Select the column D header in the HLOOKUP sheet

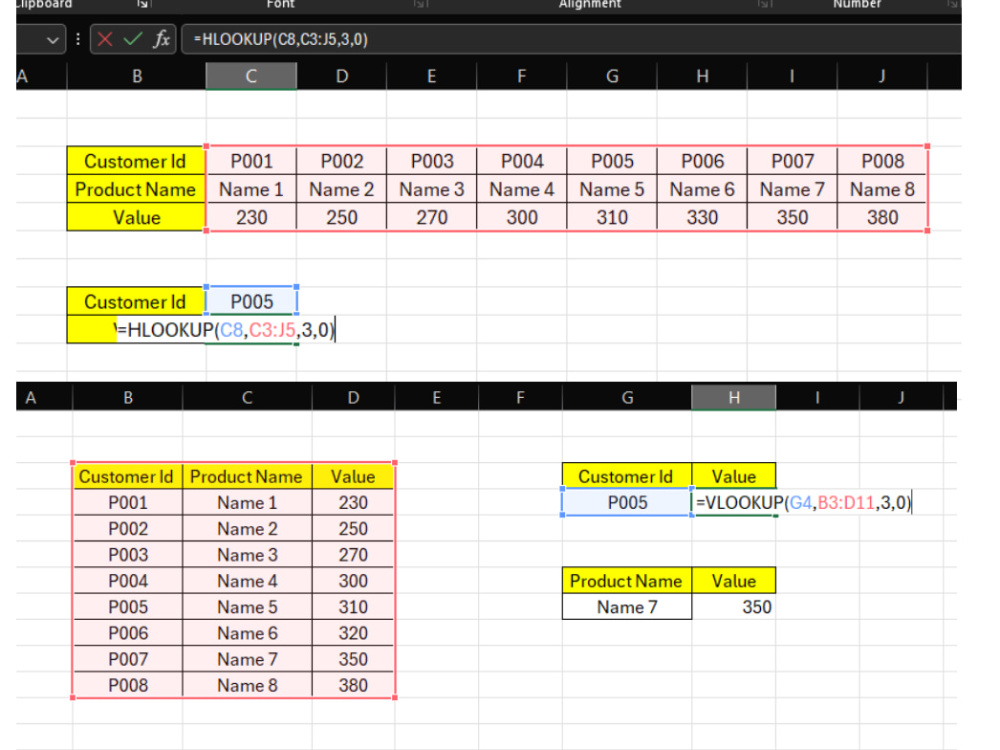click(x=342, y=77)
